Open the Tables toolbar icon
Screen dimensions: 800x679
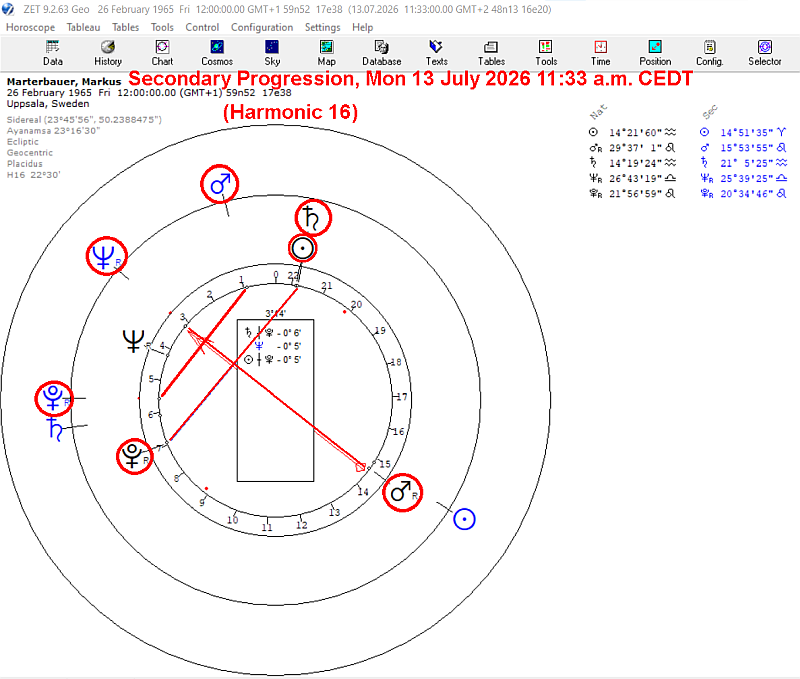(491, 53)
